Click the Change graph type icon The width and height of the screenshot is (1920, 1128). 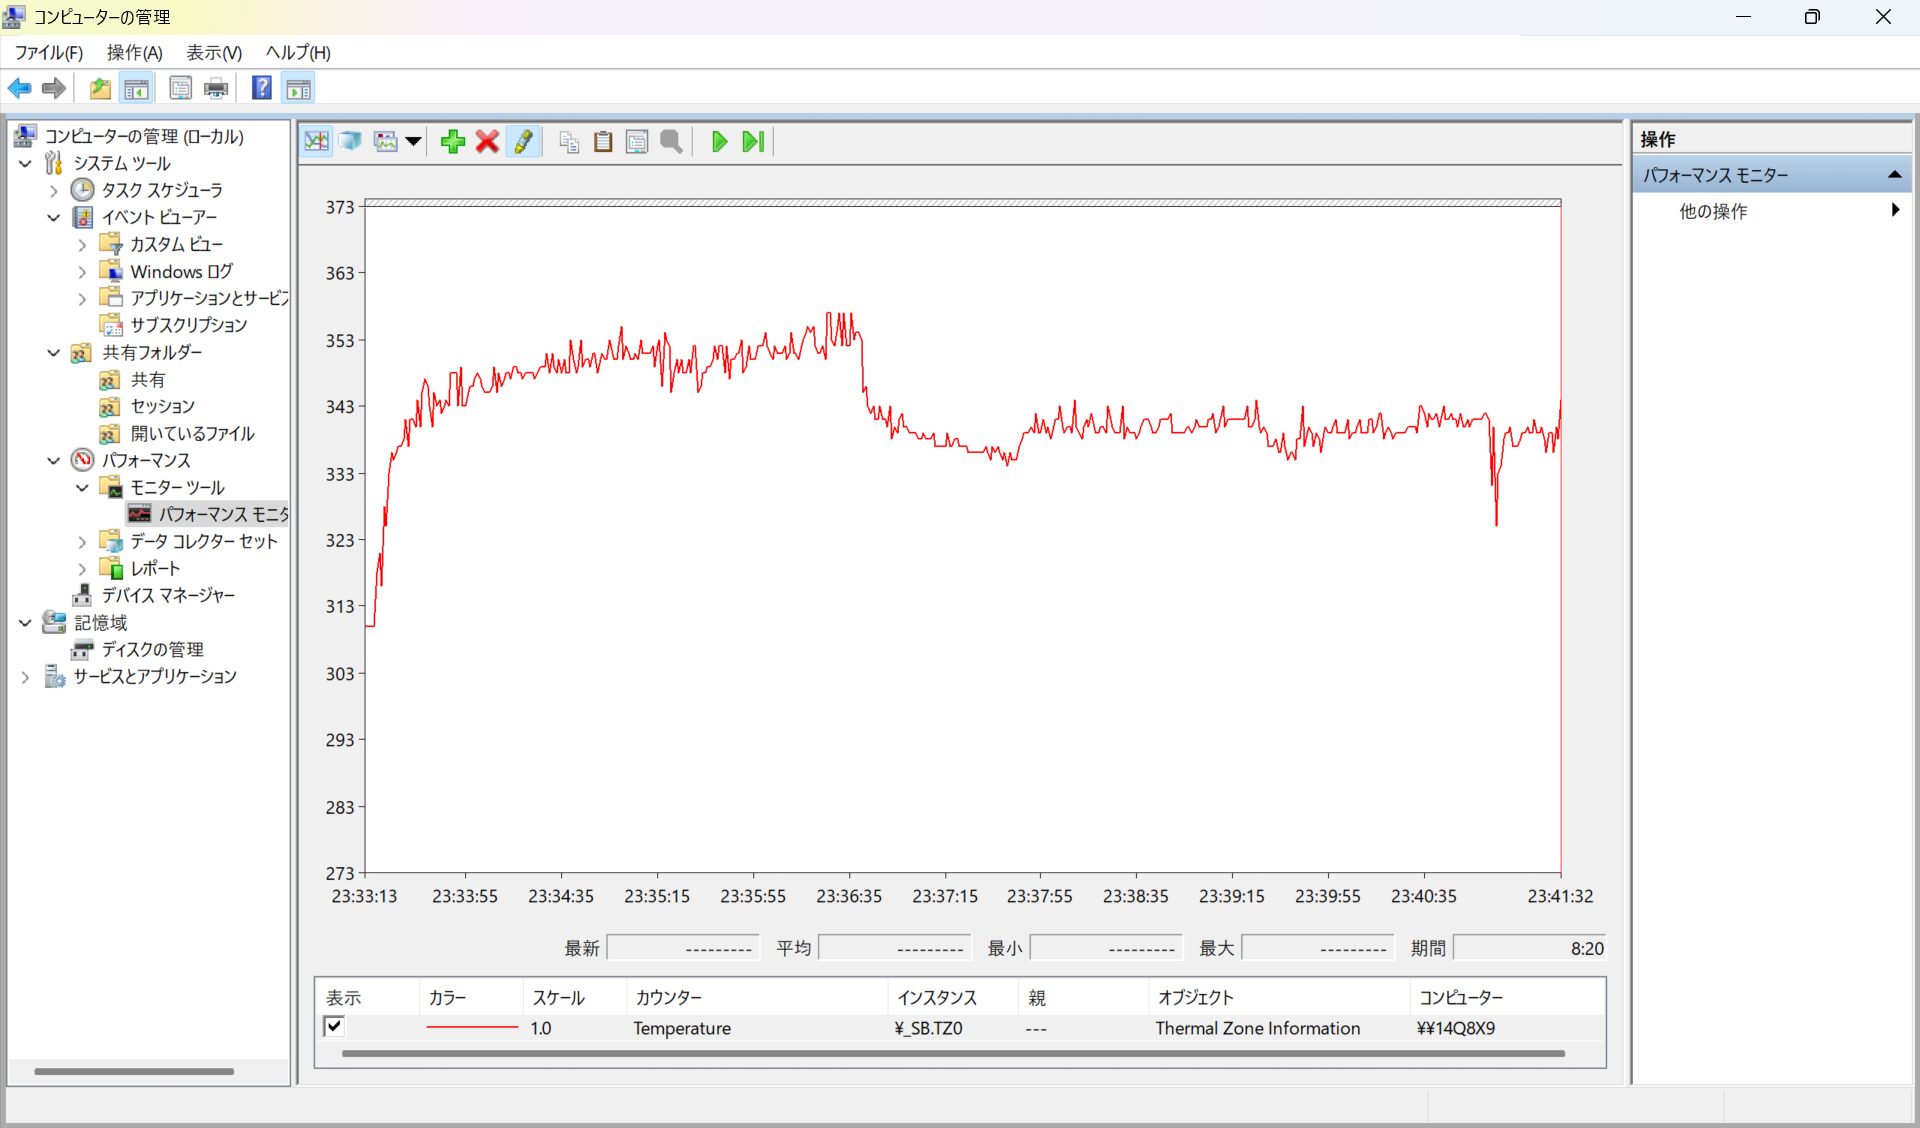tap(386, 142)
